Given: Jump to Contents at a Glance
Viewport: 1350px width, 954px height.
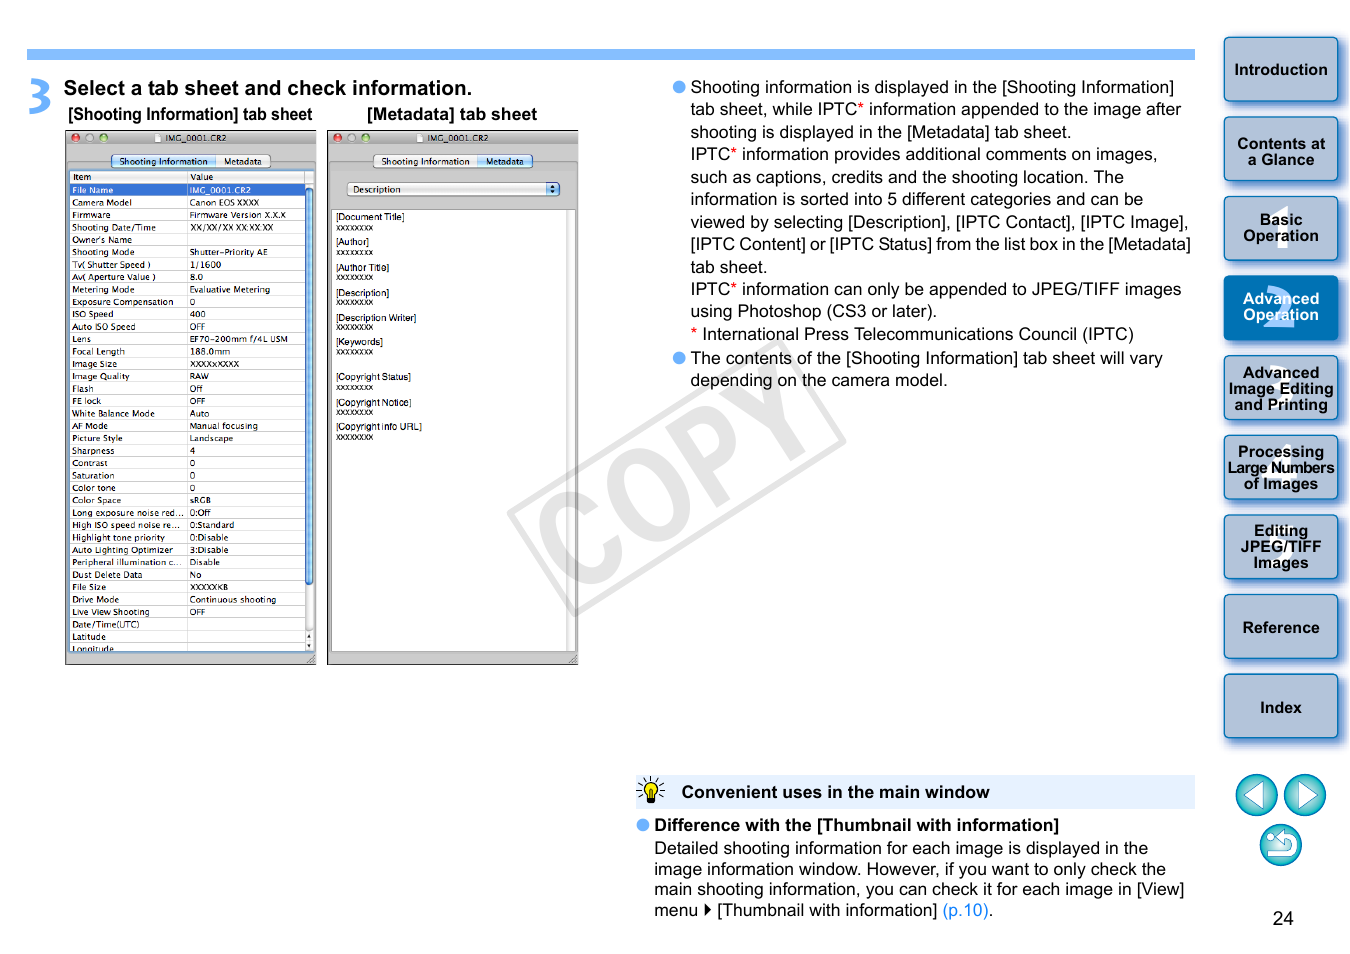Looking at the screenshot, I should click(x=1280, y=150).
